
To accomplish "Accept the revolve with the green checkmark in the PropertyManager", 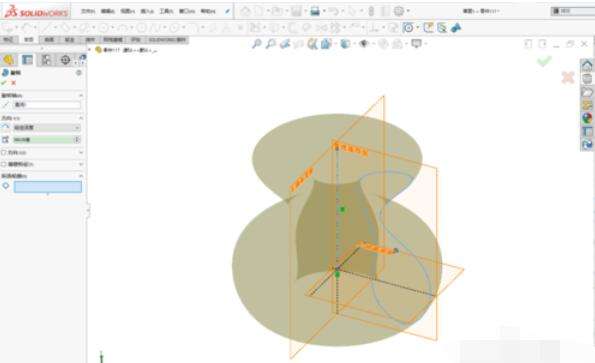I will click(x=4, y=83).
